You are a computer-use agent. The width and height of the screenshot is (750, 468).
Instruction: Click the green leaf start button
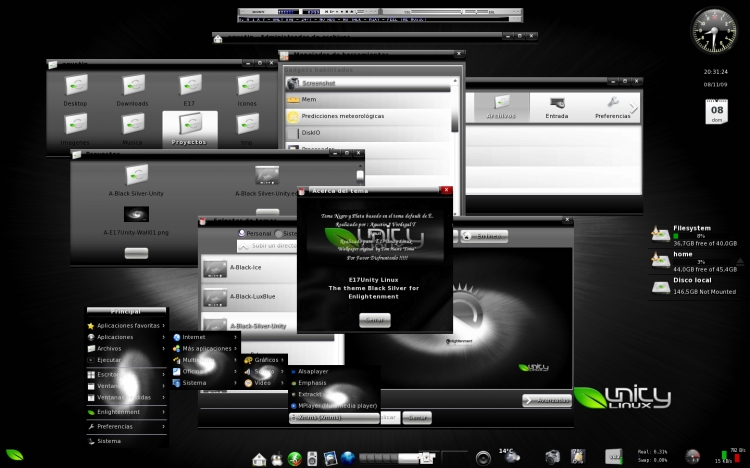click(x=15, y=455)
